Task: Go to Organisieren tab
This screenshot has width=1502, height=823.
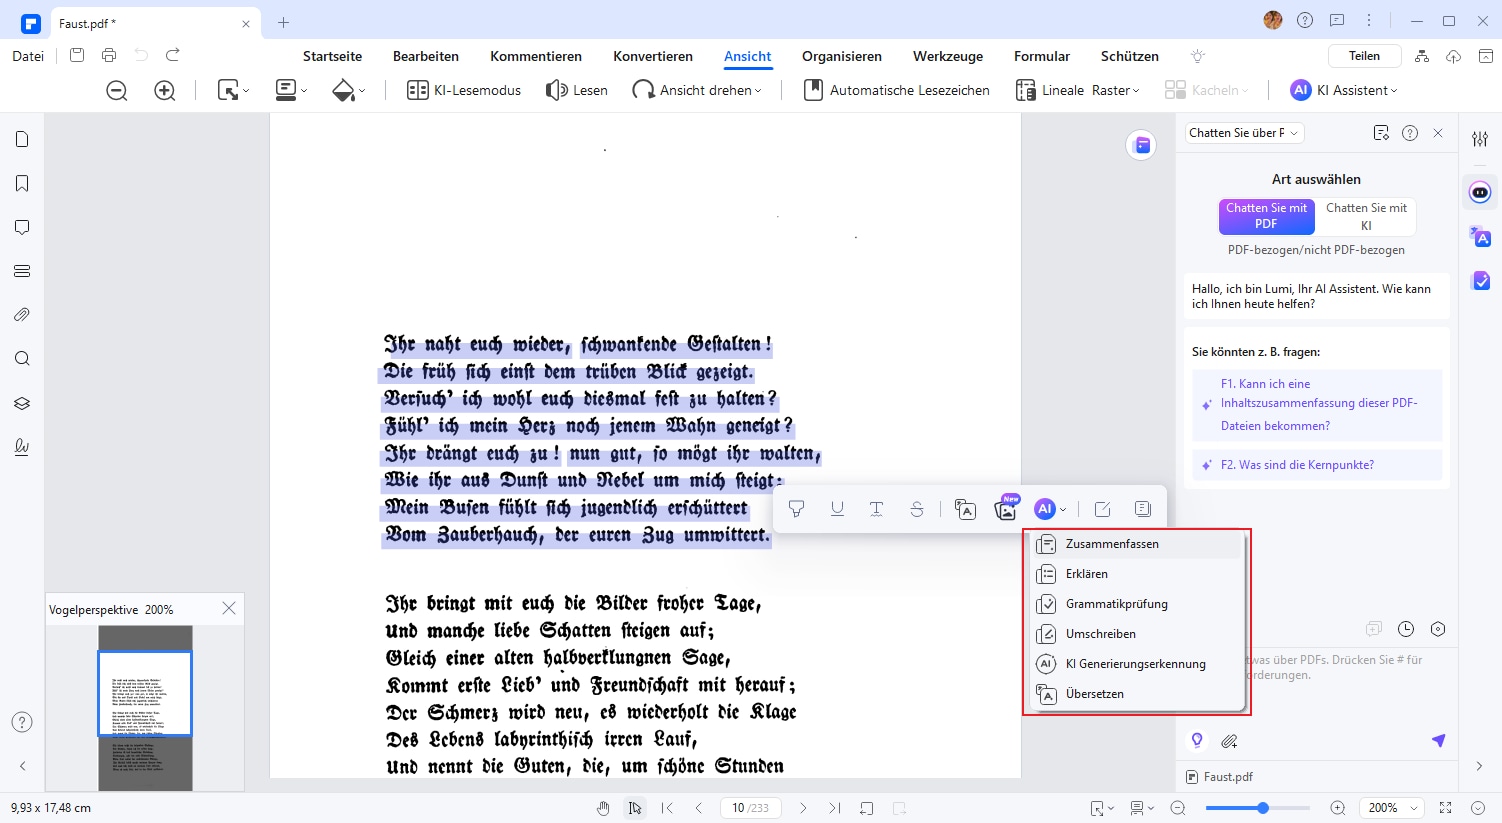Action: (842, 56)
